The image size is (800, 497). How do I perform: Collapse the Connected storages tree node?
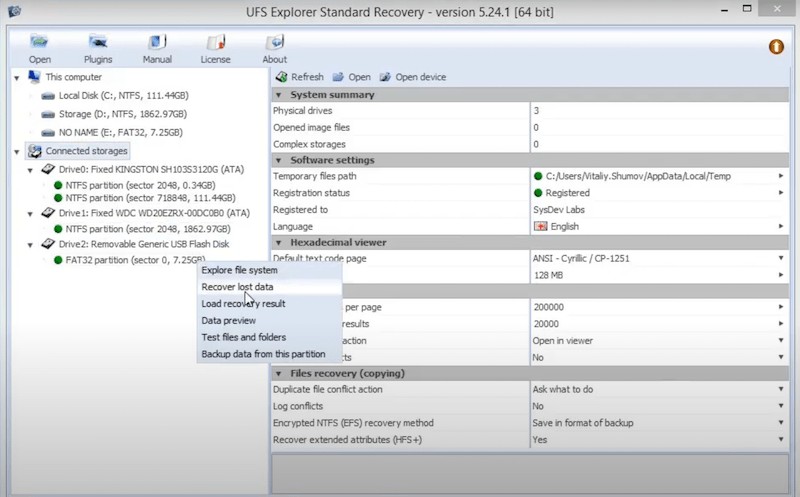(x=17, y=152)
